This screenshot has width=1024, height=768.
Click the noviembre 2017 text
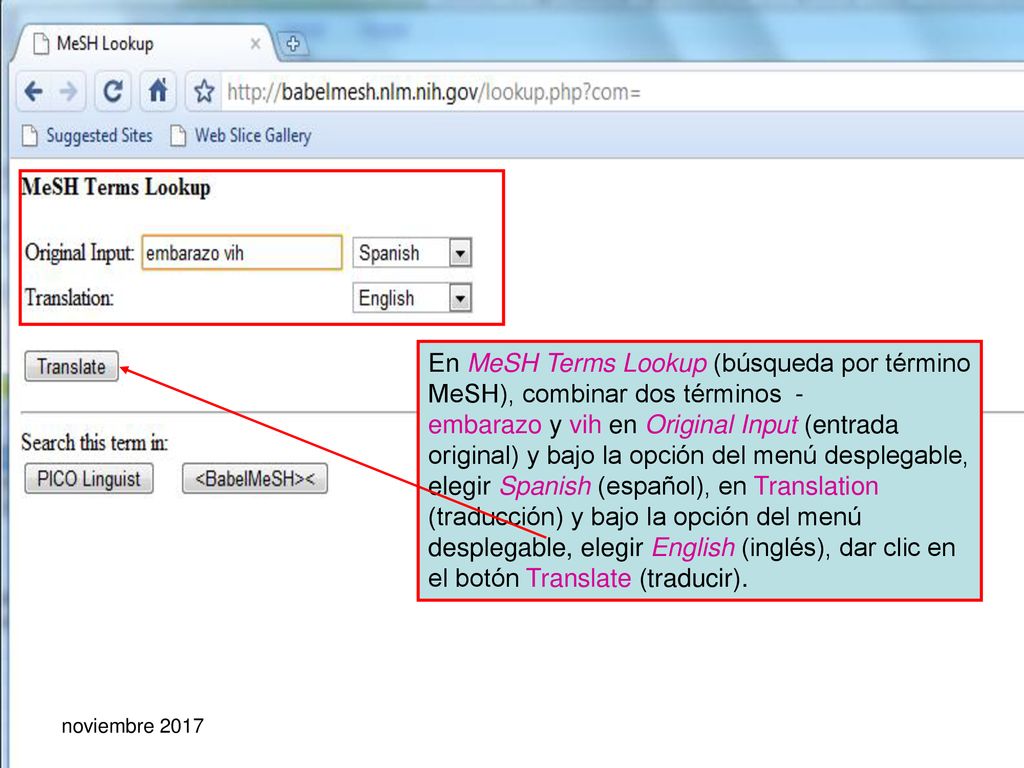(x=133, y=726)
